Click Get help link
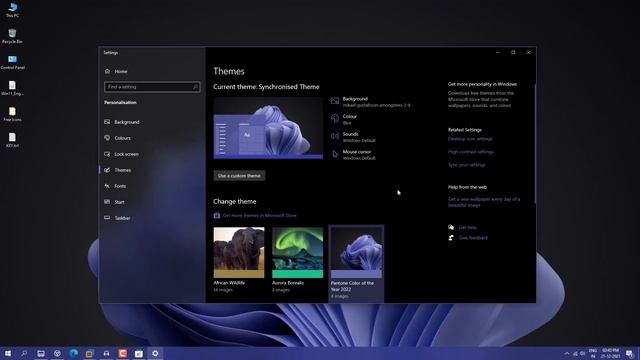 point(467,227)
